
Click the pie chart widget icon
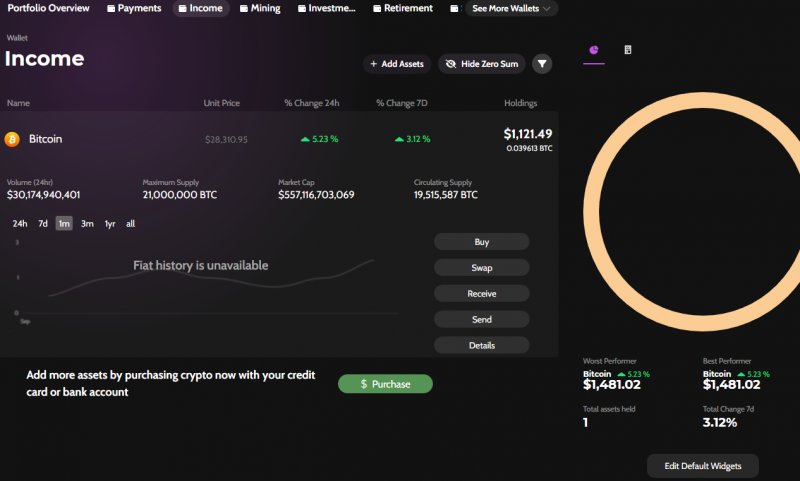point(594,49)
